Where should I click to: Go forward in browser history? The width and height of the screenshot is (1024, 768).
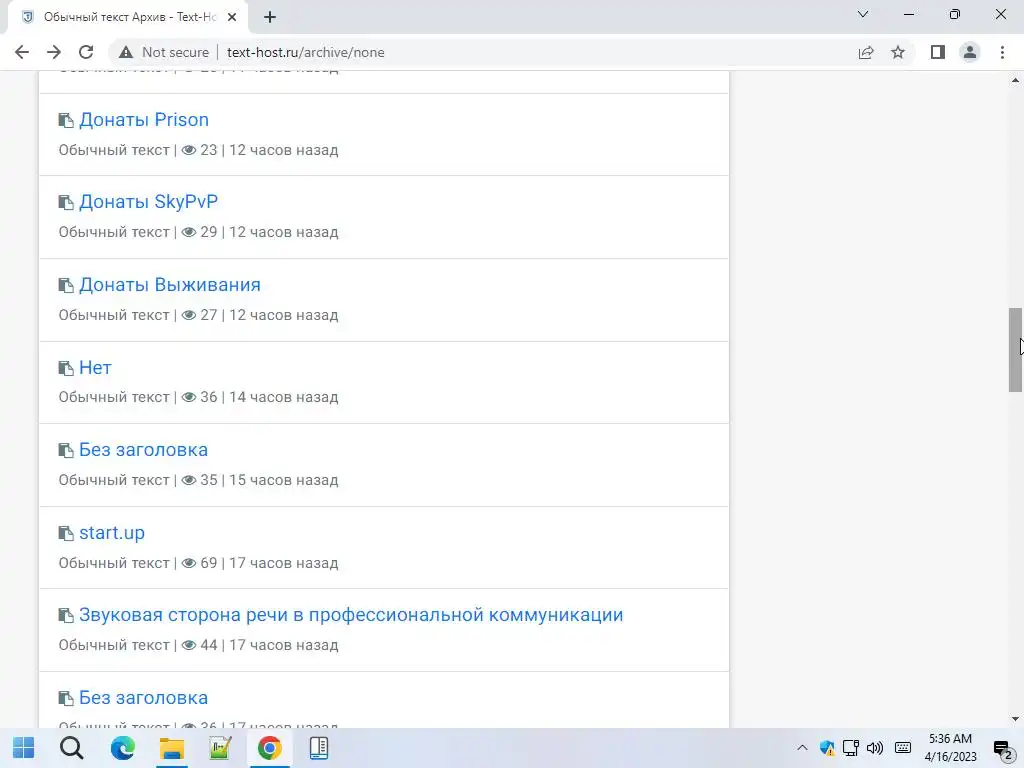(x=54, y=52)
